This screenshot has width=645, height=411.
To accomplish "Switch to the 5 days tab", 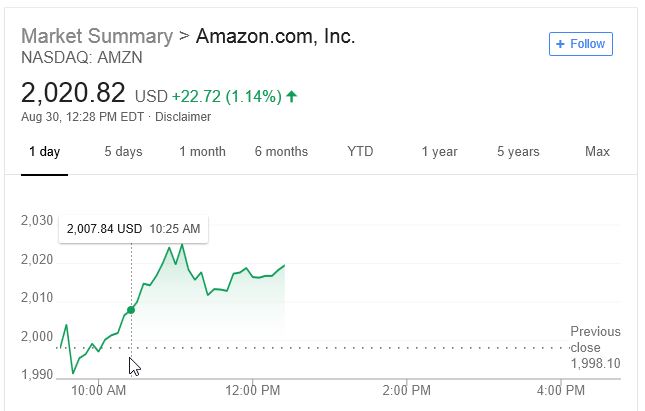I will (x=123, y=152).
